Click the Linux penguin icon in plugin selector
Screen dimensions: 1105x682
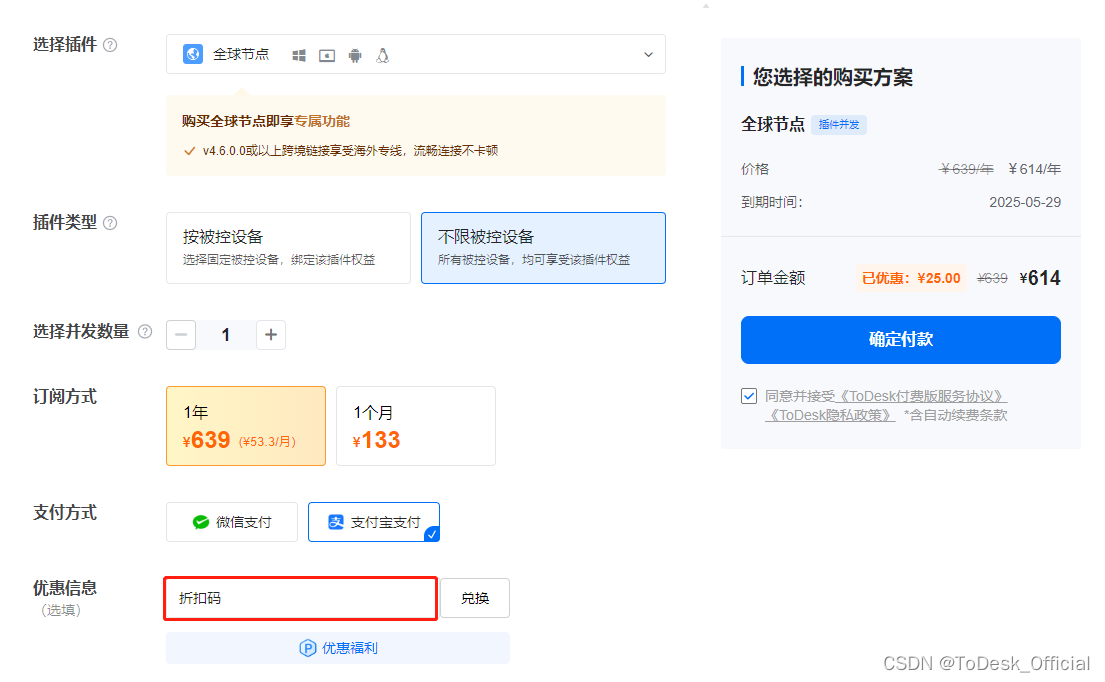tap(383, 56)
